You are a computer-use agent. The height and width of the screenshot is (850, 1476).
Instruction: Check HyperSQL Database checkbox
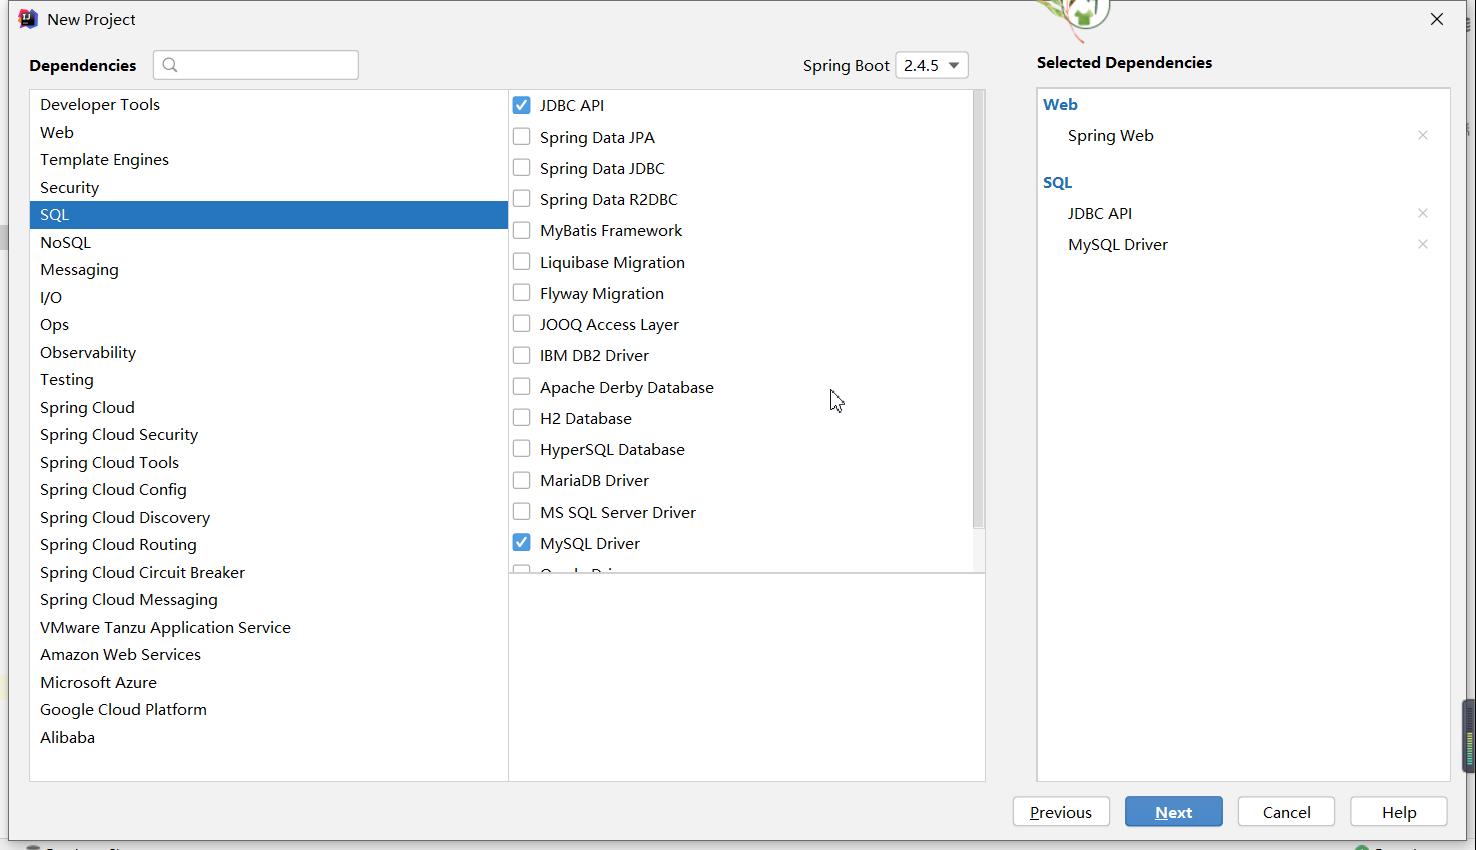tap(521, 448)
